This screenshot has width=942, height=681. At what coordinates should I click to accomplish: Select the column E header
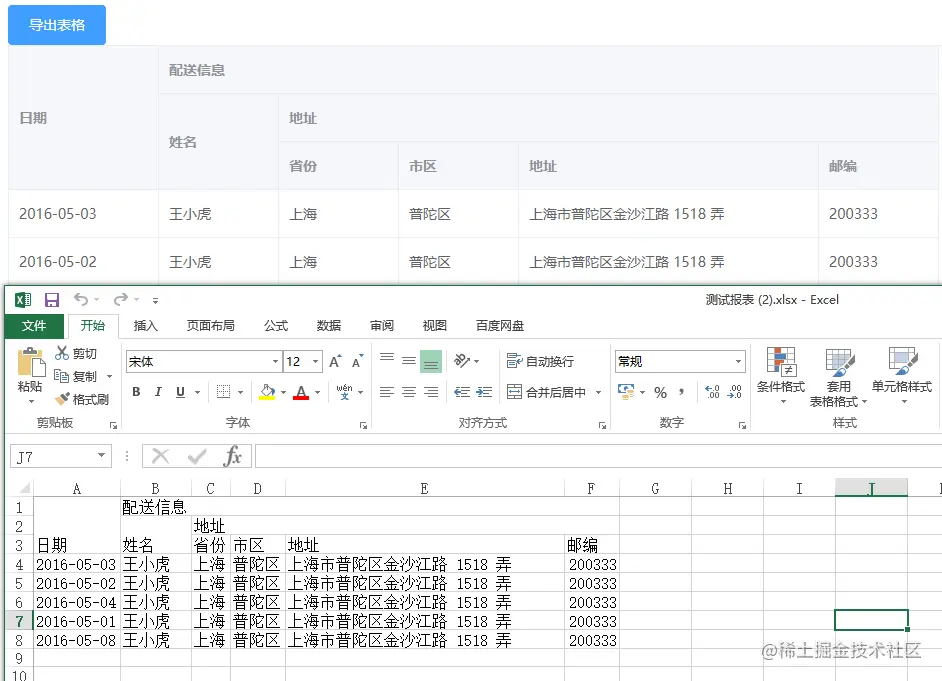424,488
